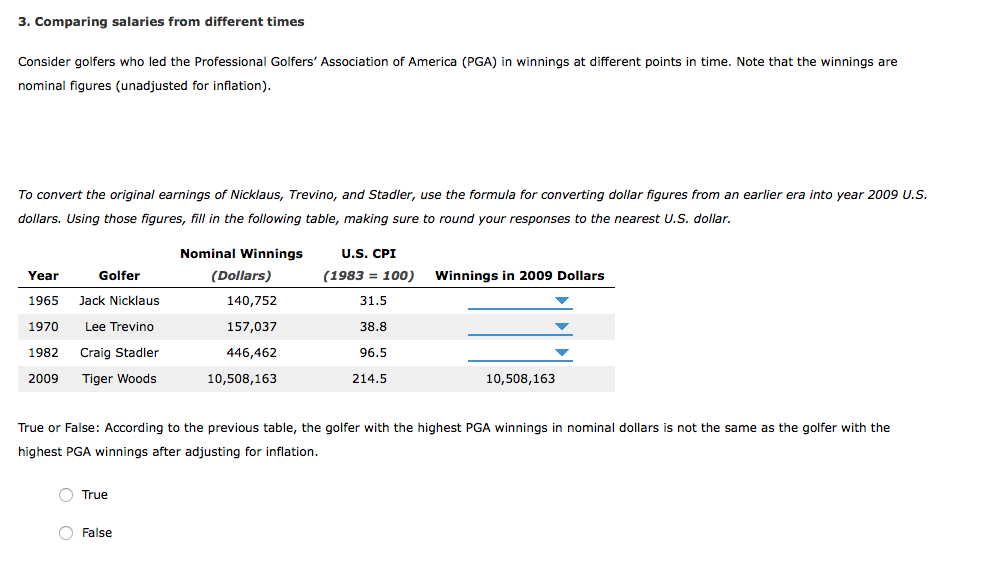997x567 pixels.
Task: Click the CPI value 214.5
Action: click(x=369, y=379)
